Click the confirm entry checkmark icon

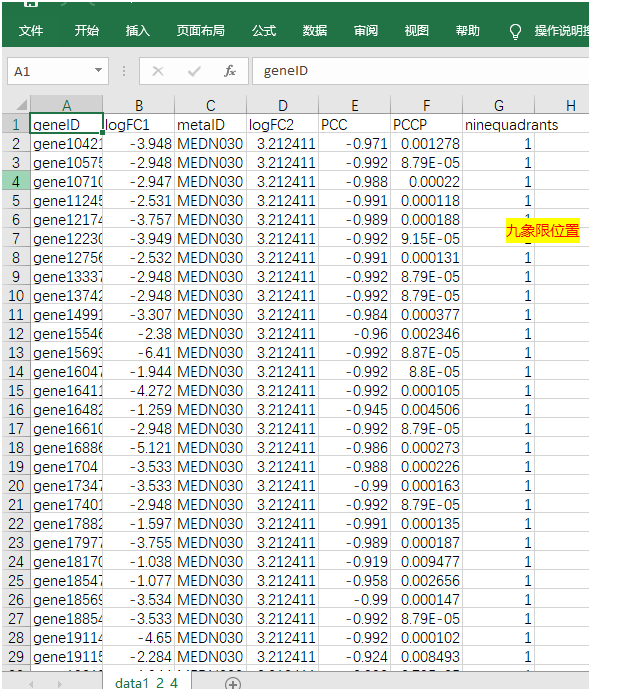pyautogui.click(x=194, y=71)
